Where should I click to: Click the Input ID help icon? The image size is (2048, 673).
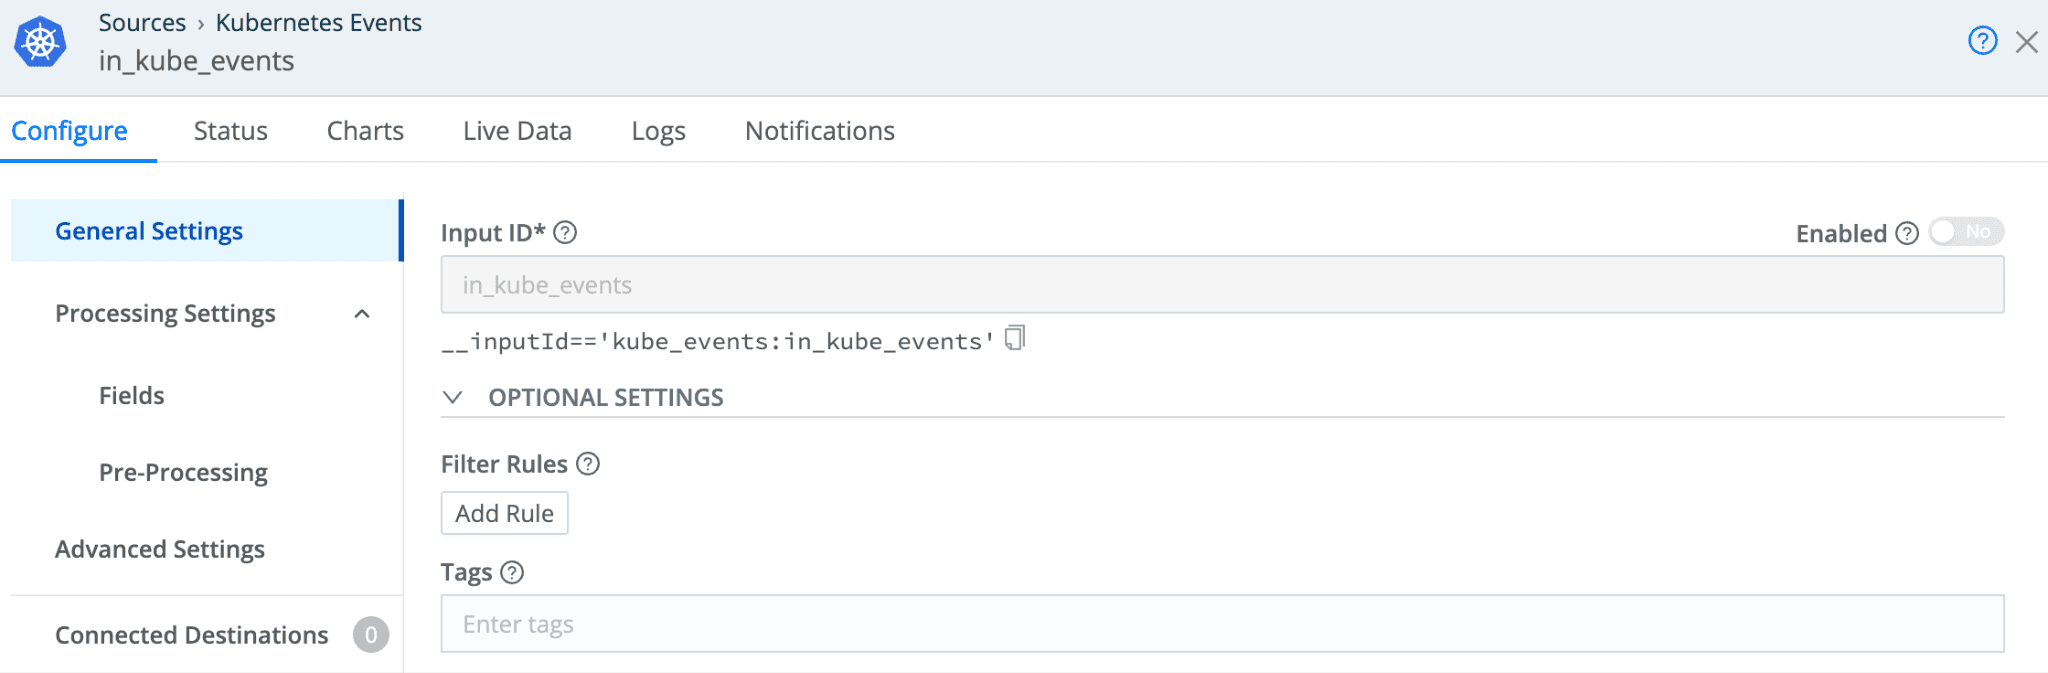click(565, 233)
